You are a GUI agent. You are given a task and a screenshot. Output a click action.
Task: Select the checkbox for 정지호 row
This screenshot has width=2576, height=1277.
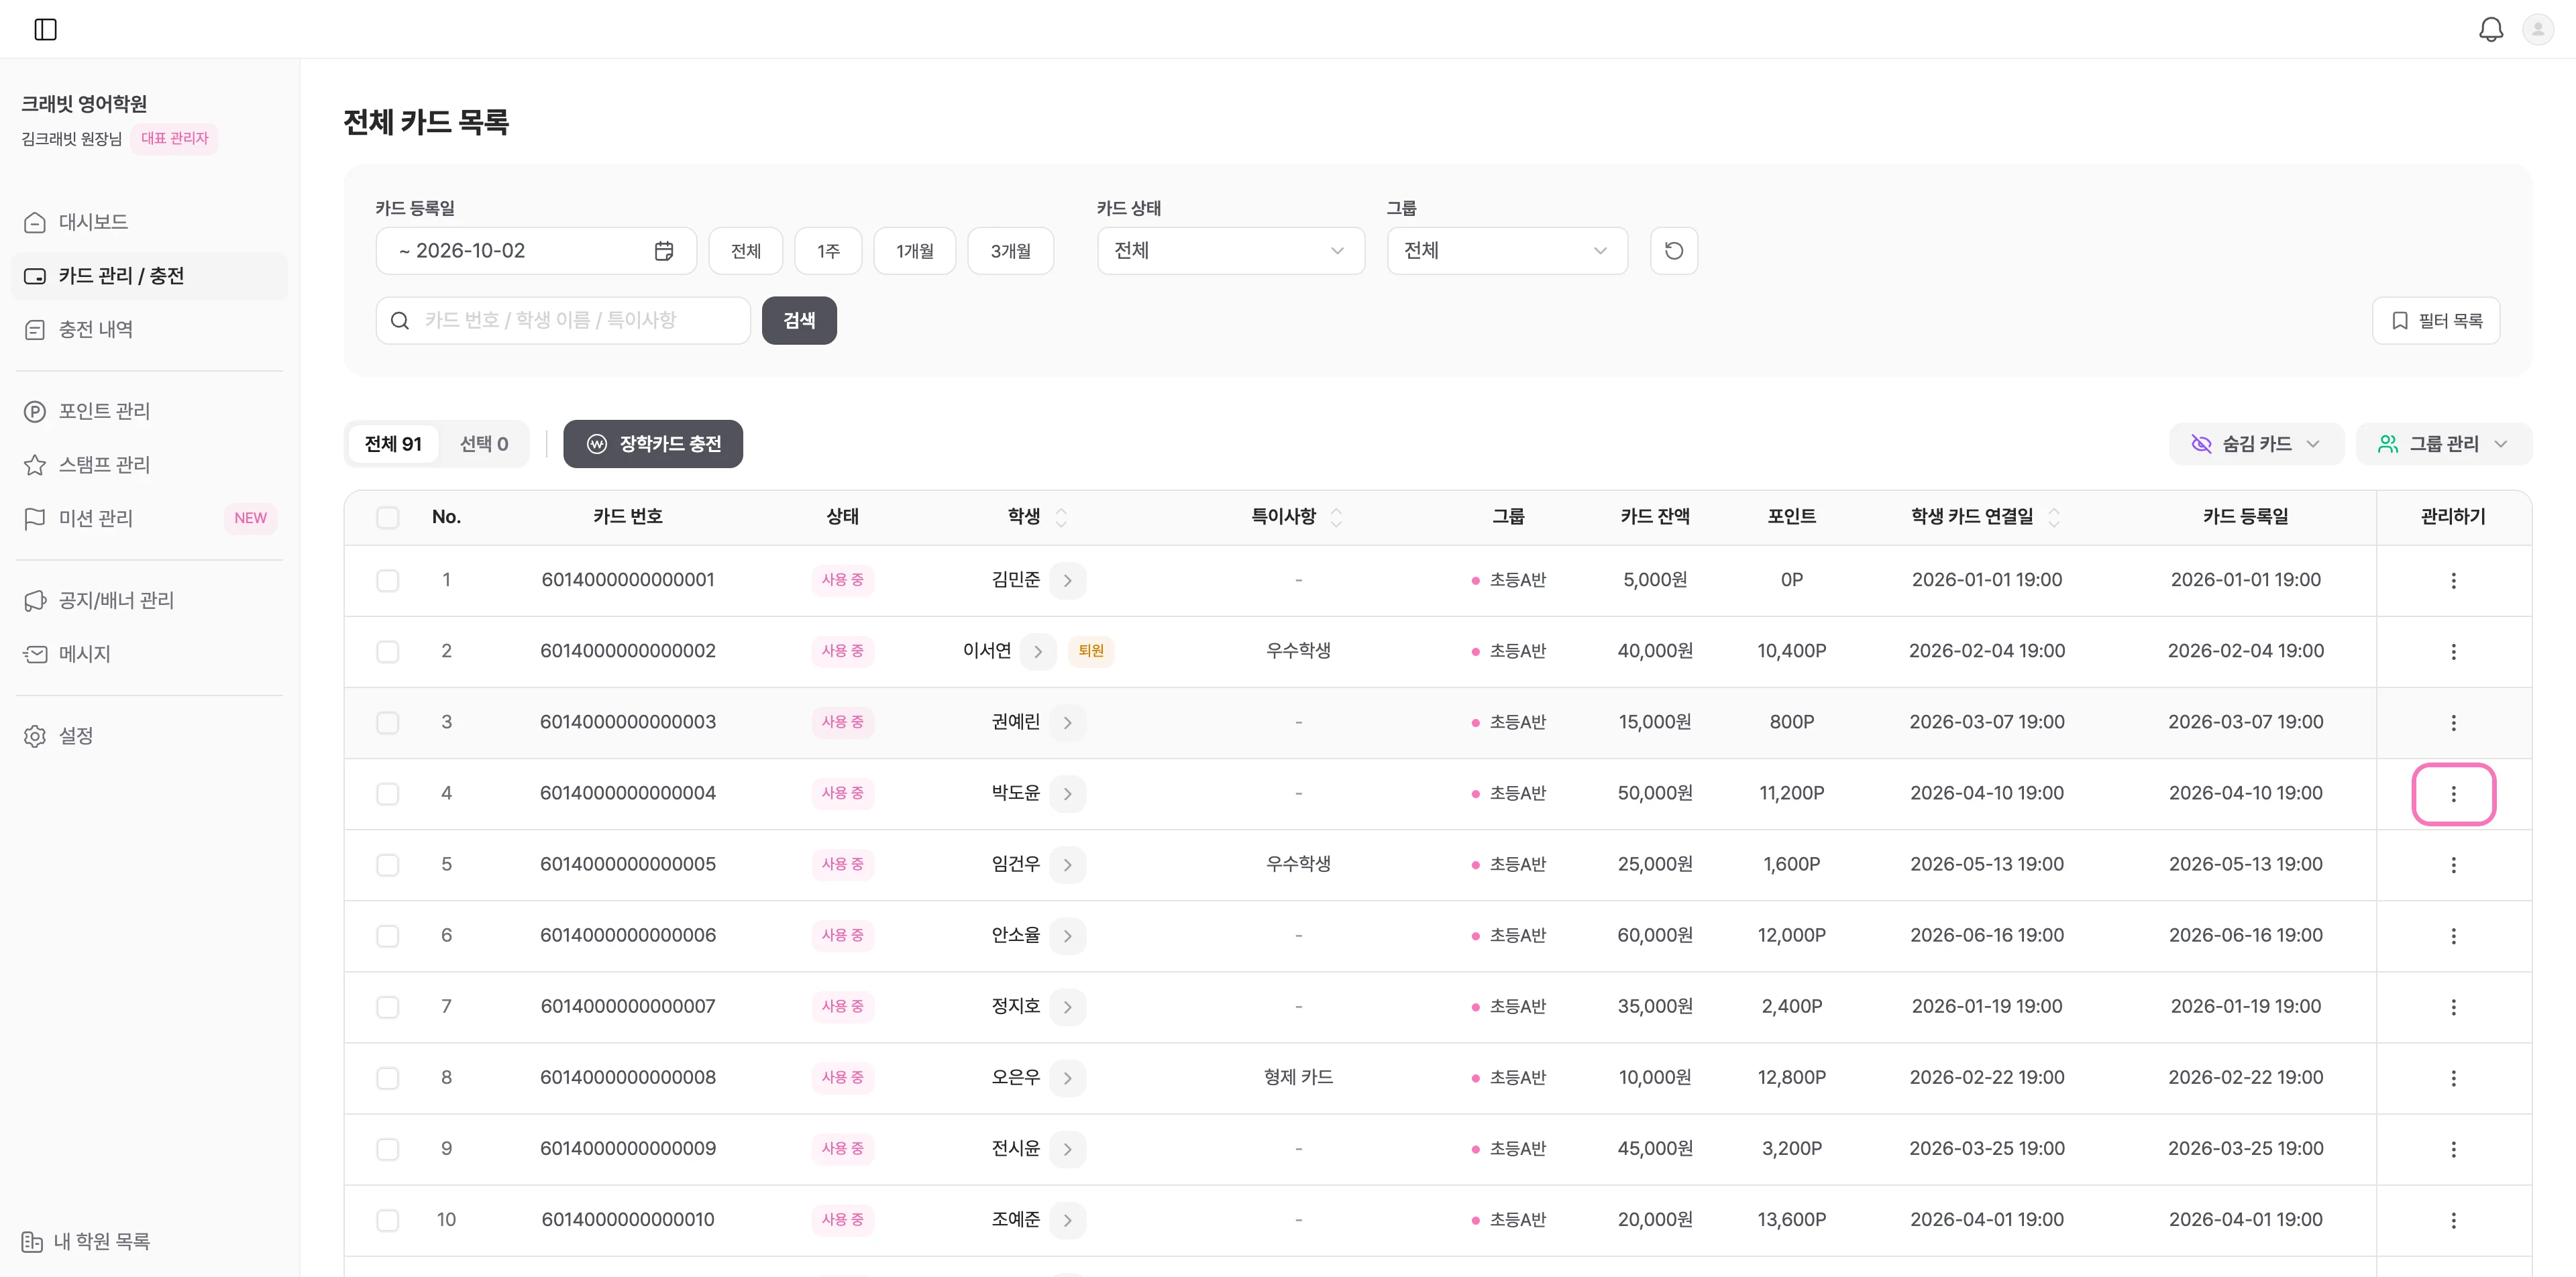click(x=388, y=1007)
